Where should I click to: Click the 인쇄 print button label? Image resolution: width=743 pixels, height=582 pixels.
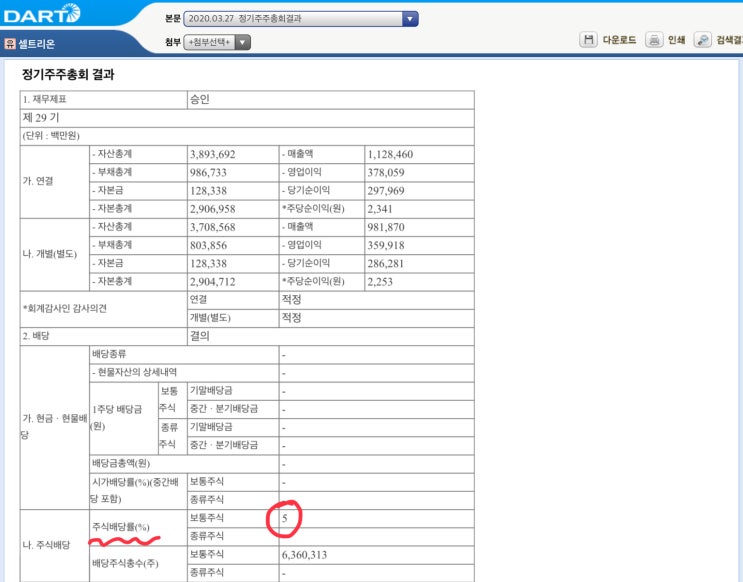point(676,40)
